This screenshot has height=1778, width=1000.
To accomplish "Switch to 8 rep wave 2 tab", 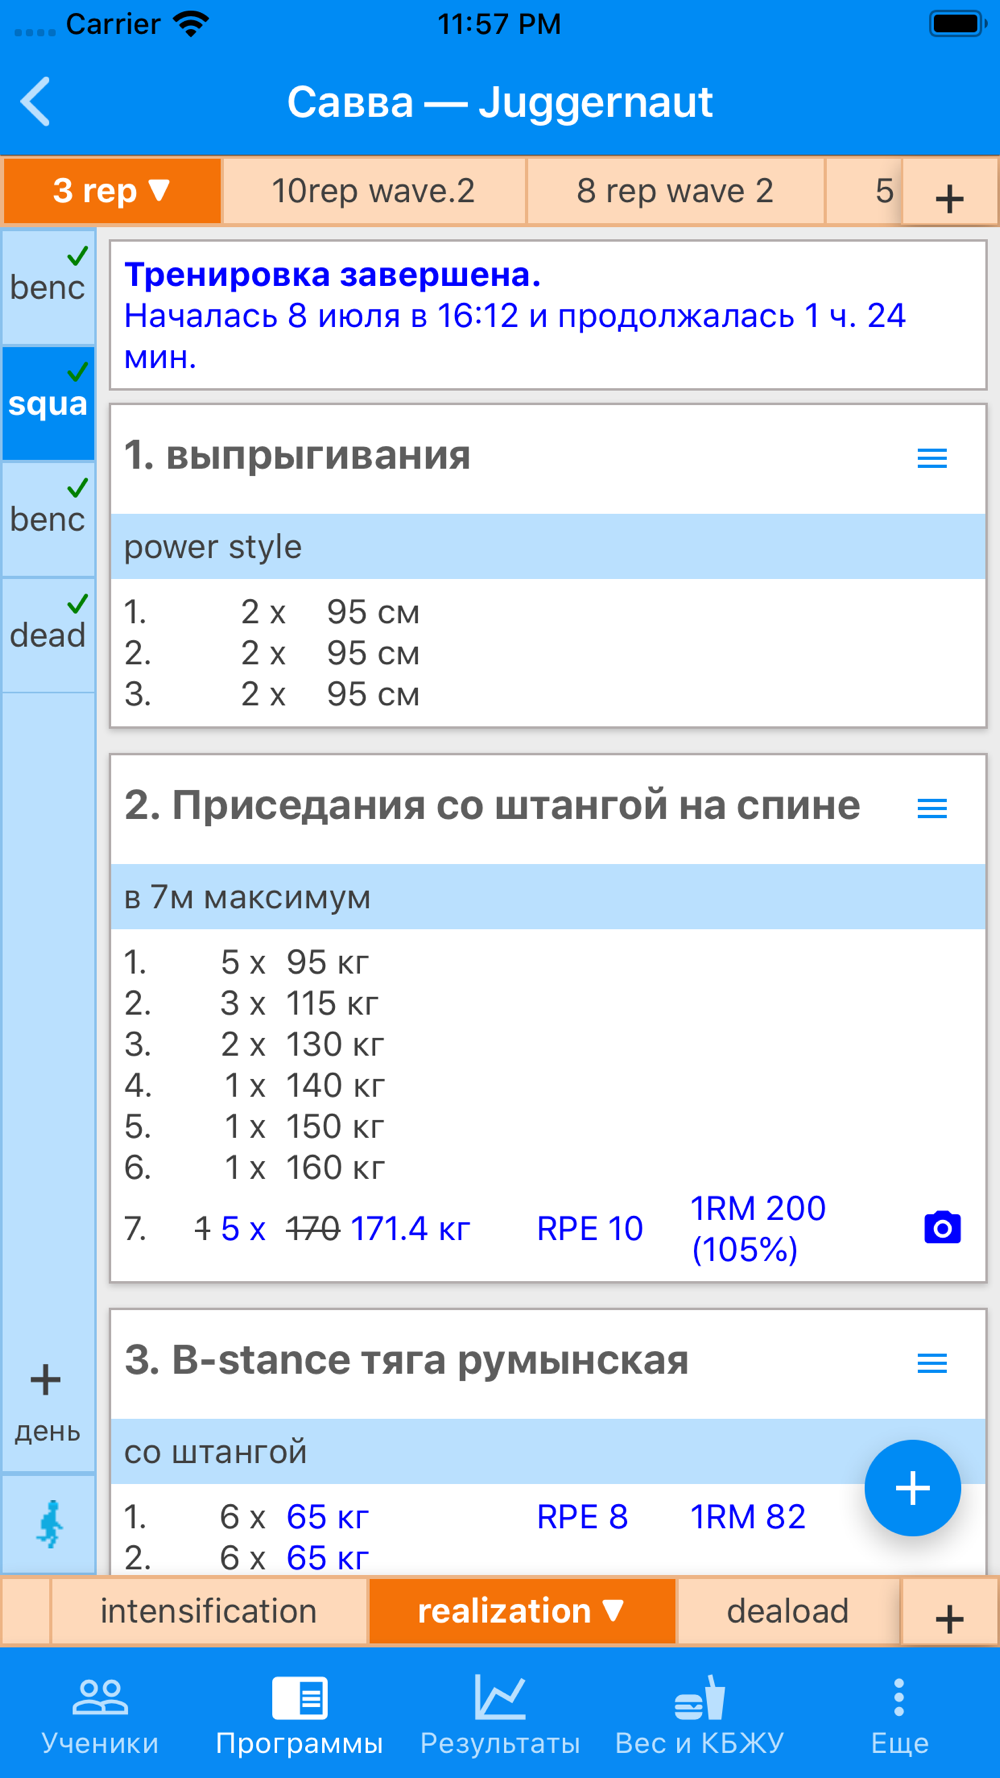I will tap(675, 190).
